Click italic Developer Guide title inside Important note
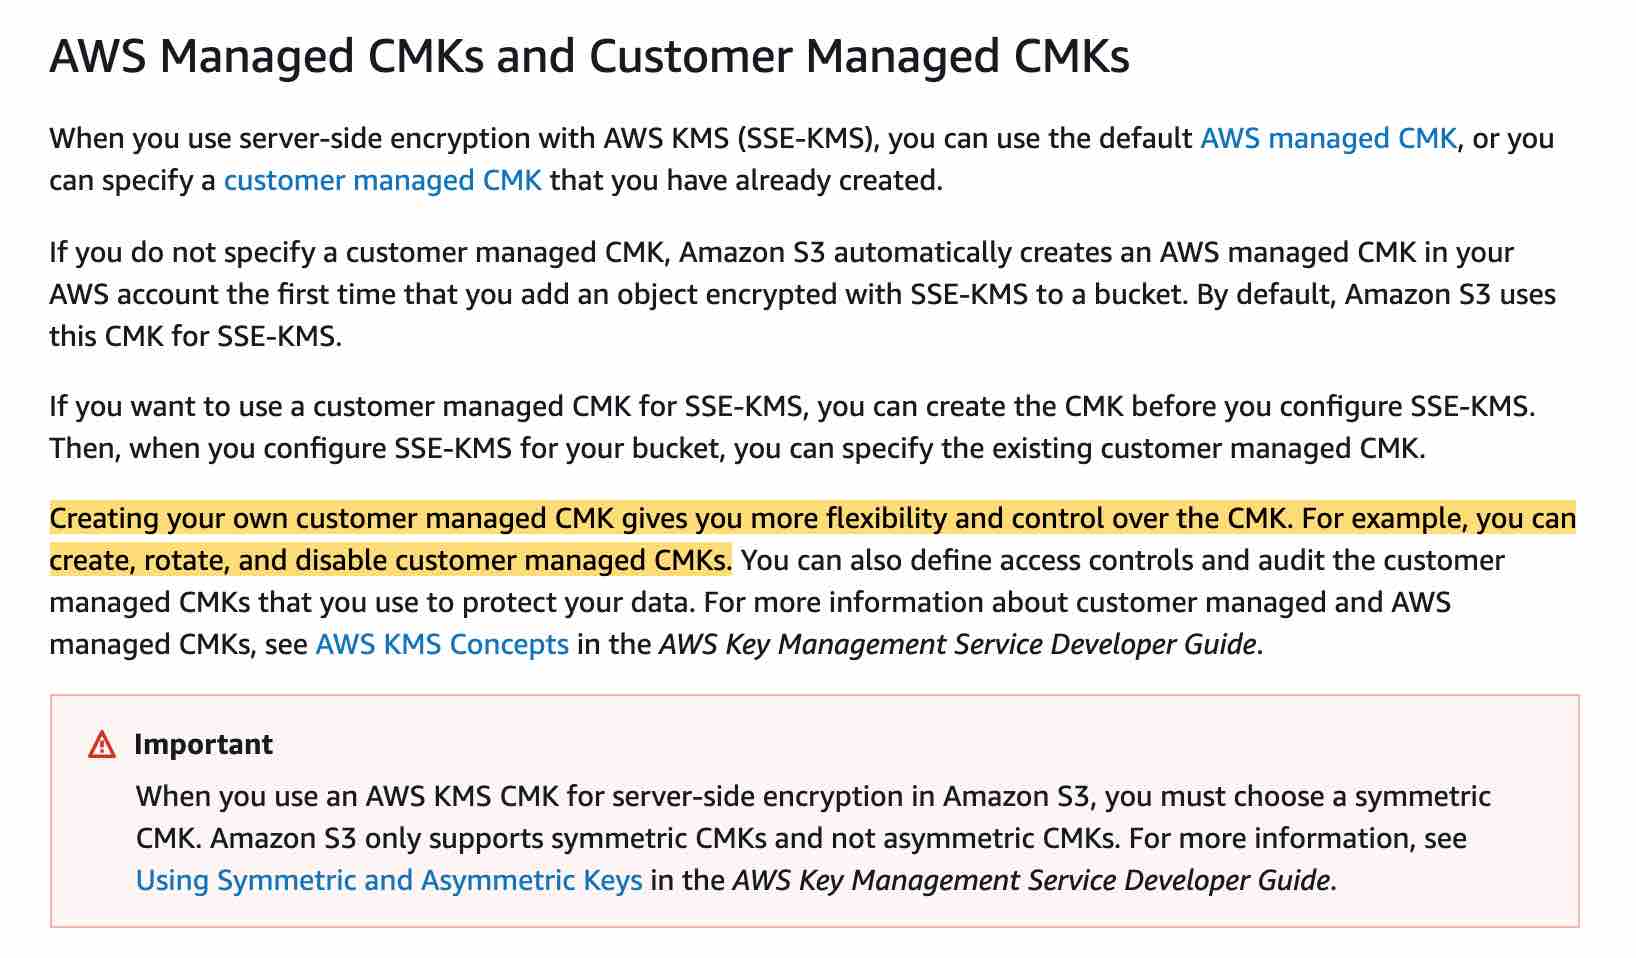The width and height of the screenshot is (1636, 958). (x=1031, y=880)
